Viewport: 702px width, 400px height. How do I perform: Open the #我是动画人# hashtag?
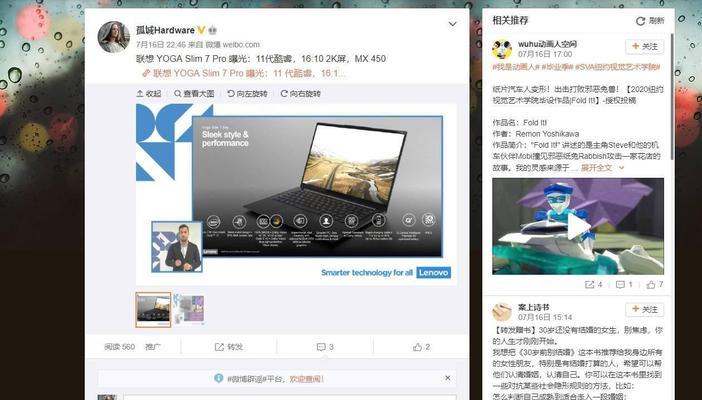515,67
